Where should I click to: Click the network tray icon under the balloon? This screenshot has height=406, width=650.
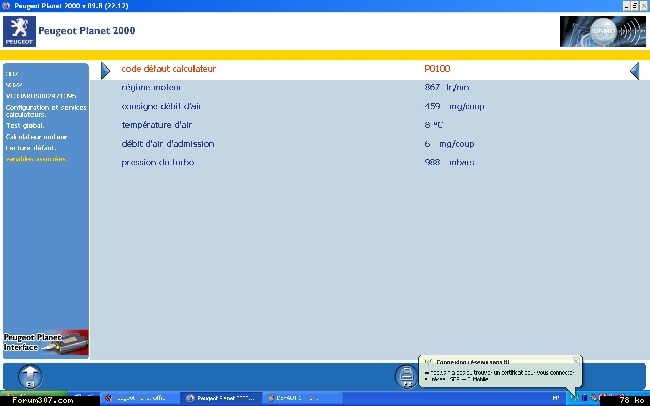(x=575, y=398)
